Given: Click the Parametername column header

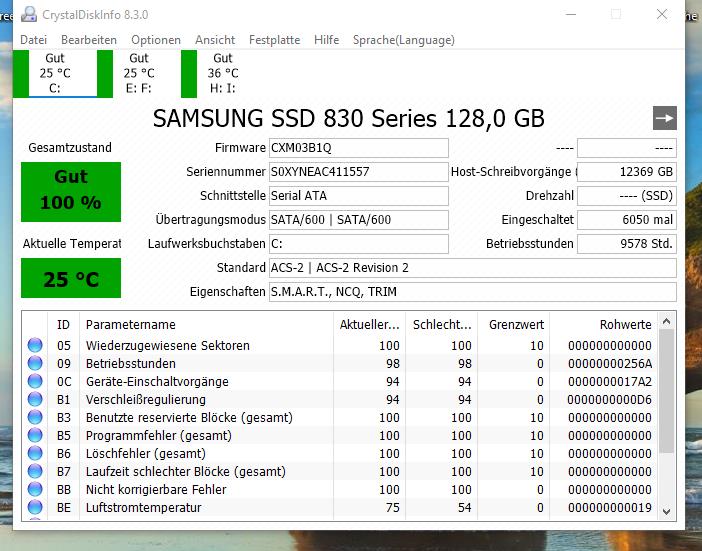Looking at the screenshot, I should click(206, 325).
